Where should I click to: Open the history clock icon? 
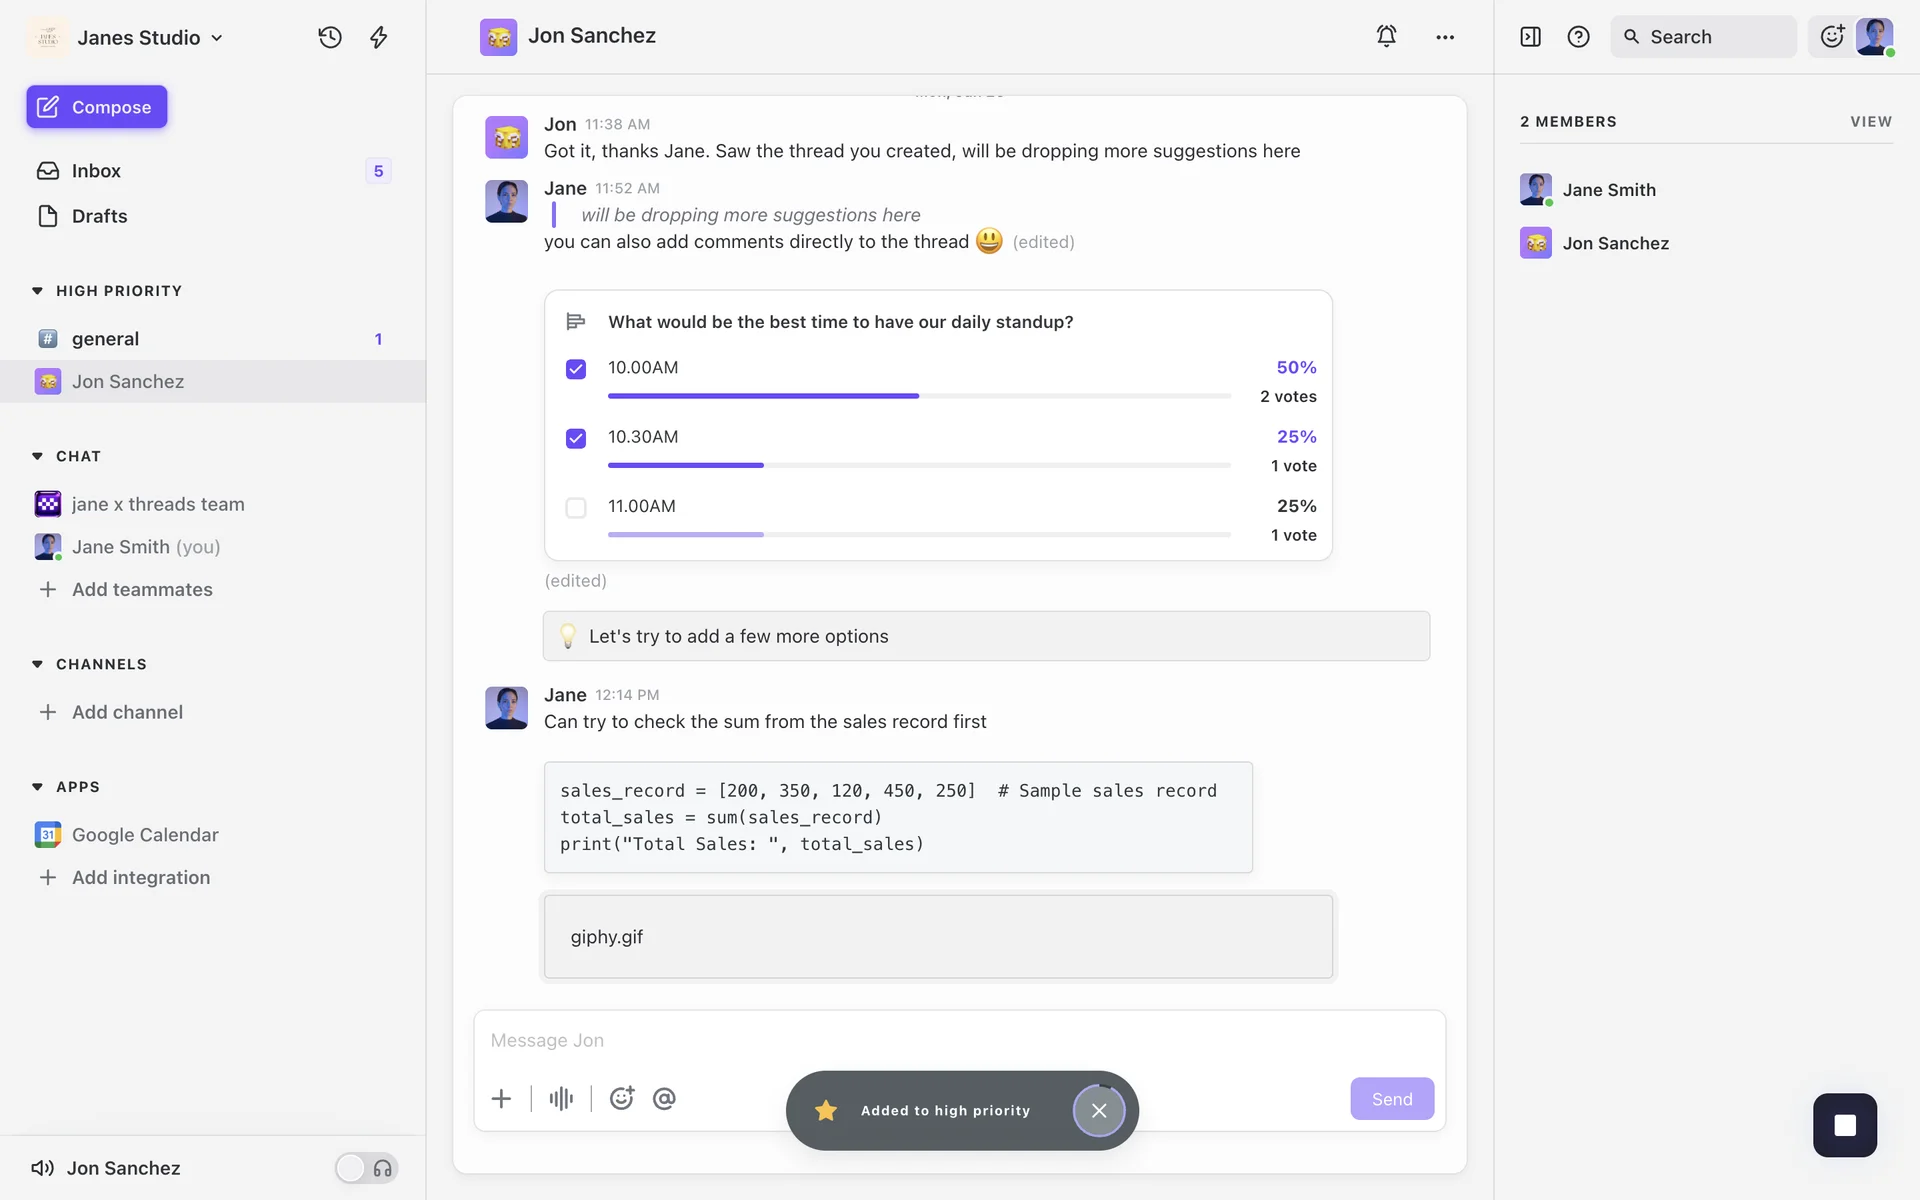pyautogui.click(x=330, y=37)
